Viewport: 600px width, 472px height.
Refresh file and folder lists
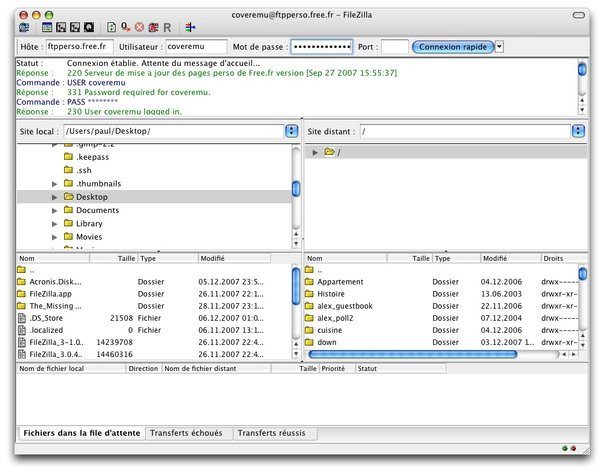tap(111, 27)
